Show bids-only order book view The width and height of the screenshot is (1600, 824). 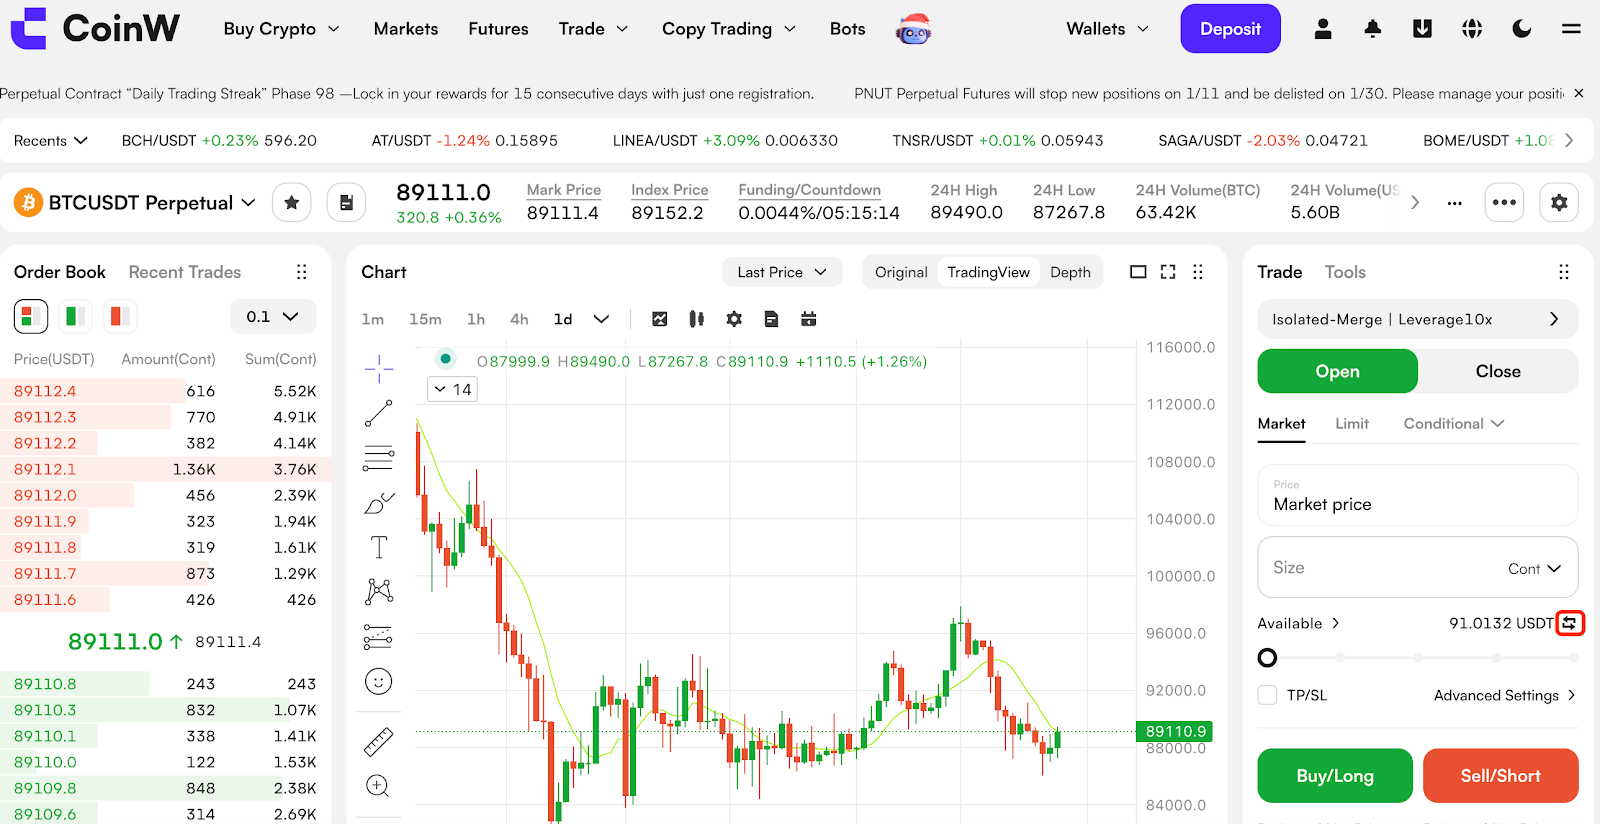click(x=75, y=317)
